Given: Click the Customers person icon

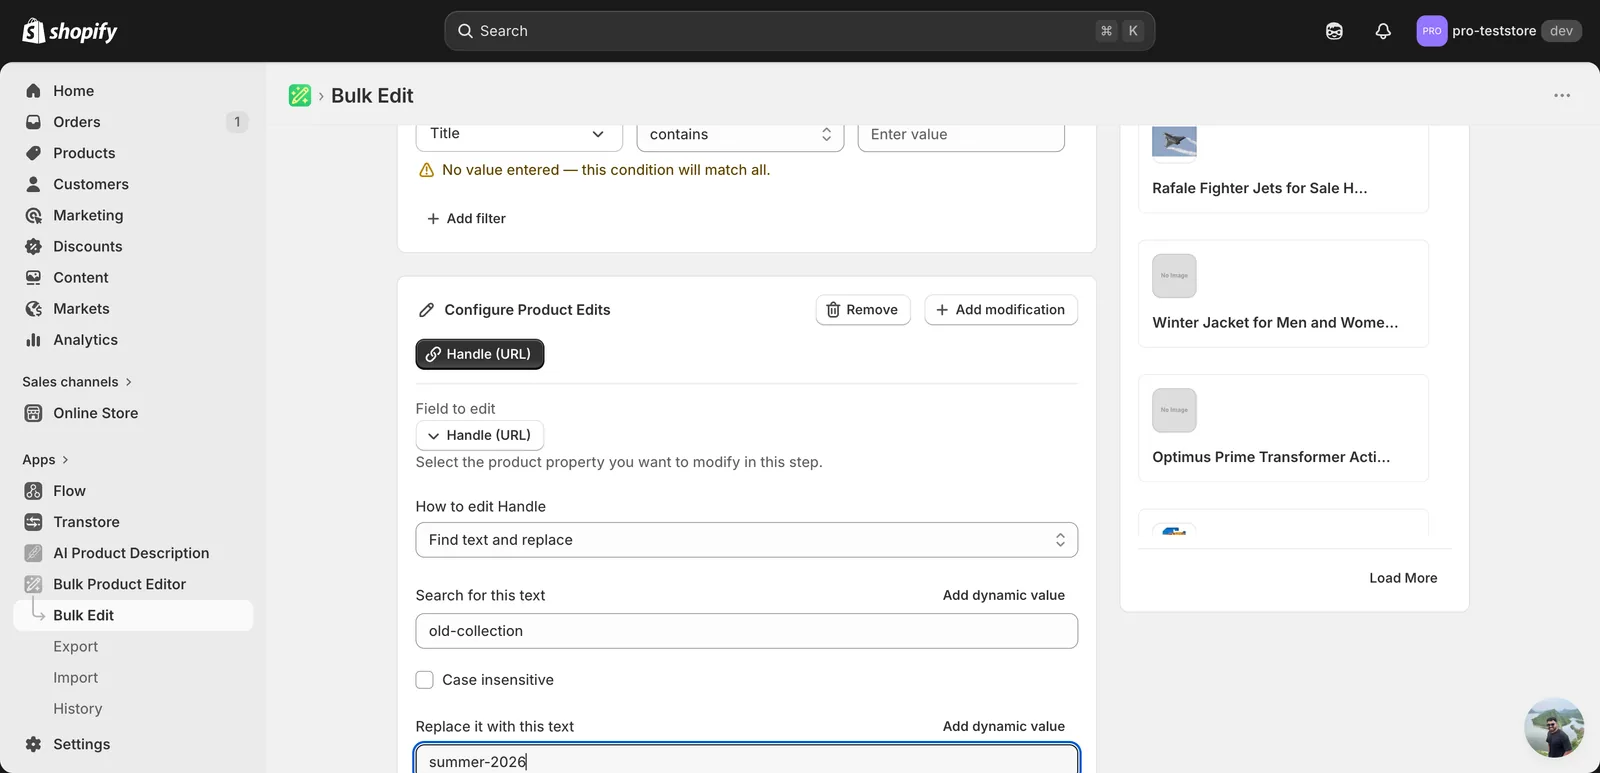Looking at the screenshot, I should point(33,184).
